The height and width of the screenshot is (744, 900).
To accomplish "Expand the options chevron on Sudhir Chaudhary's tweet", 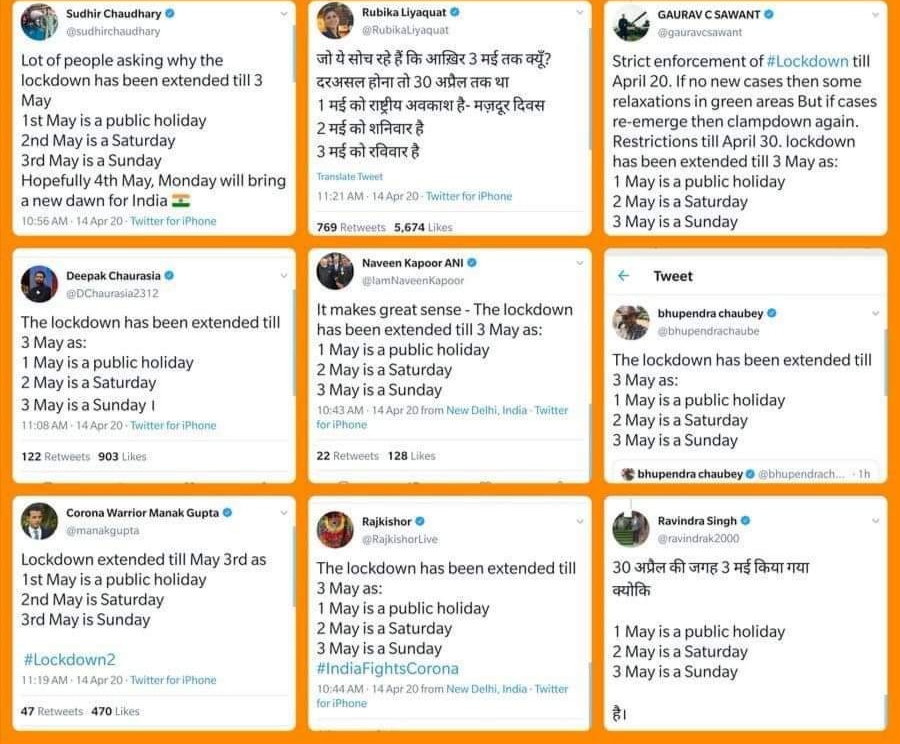I will 284,14.
